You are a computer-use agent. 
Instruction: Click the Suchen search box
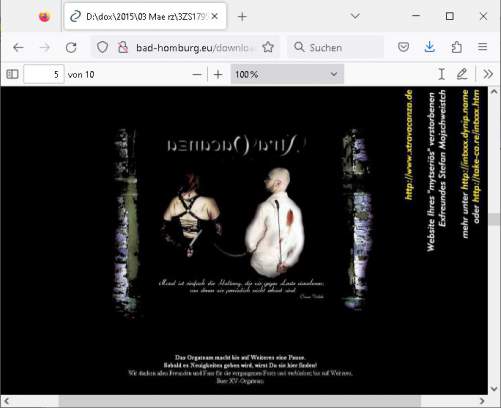coord(336,47)
